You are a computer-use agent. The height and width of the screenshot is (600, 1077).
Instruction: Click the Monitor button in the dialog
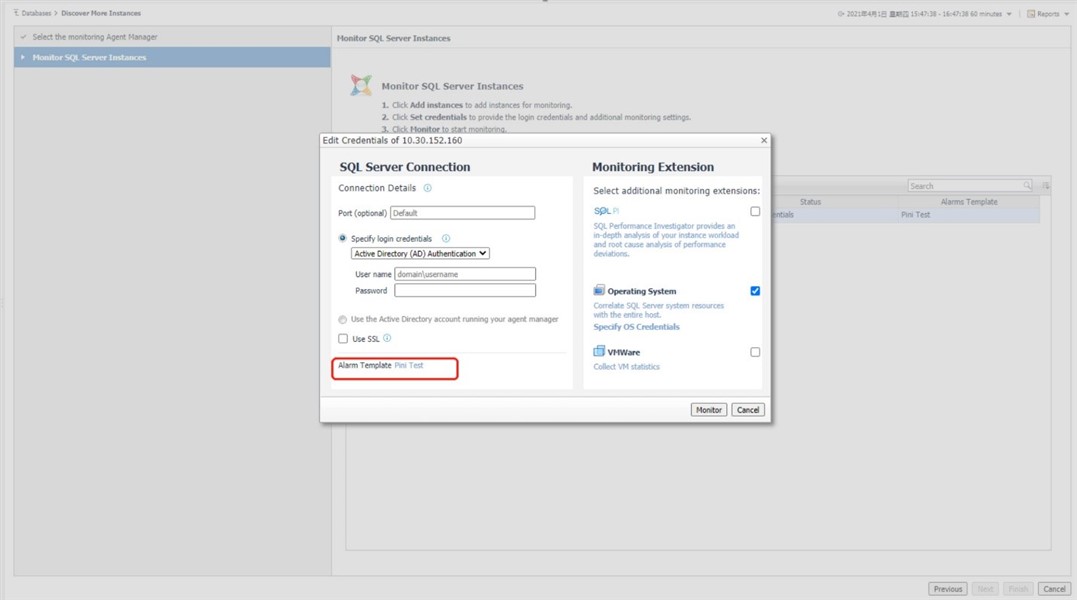point(709,410)
